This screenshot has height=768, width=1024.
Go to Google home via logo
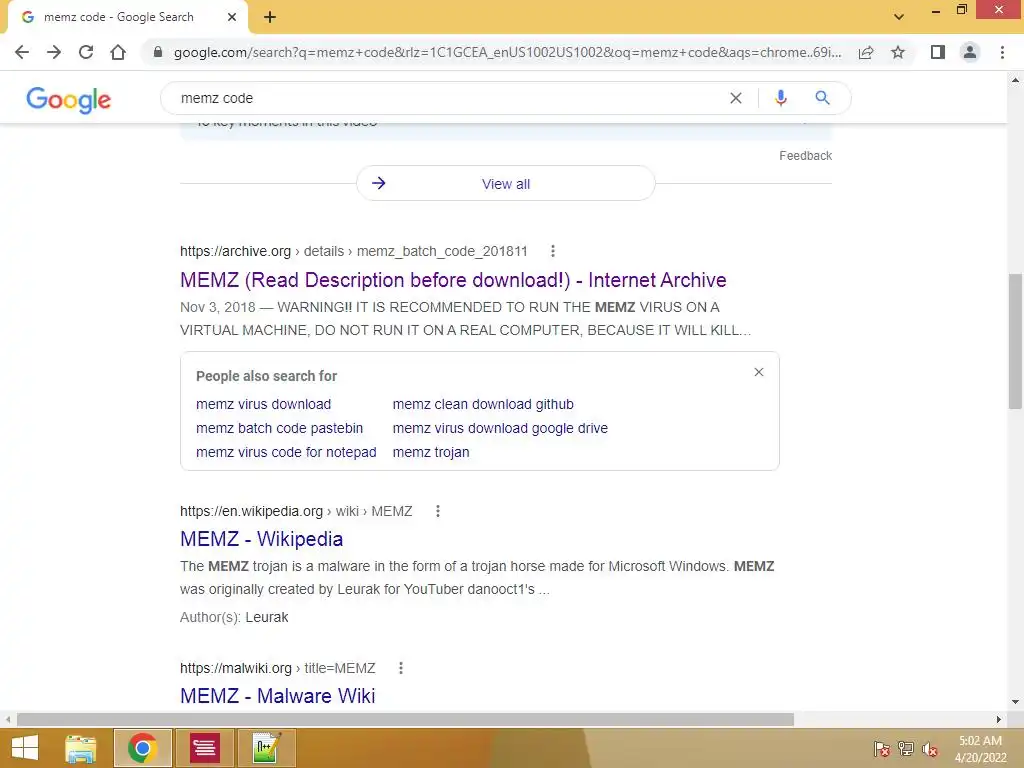point(69,99)
